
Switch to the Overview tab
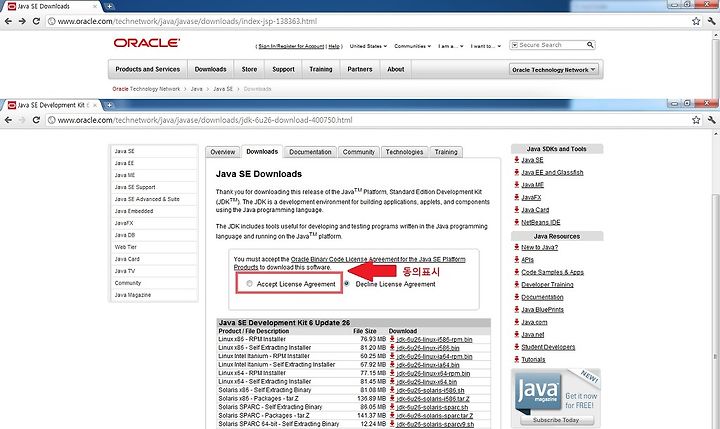[x=223, y=152]
